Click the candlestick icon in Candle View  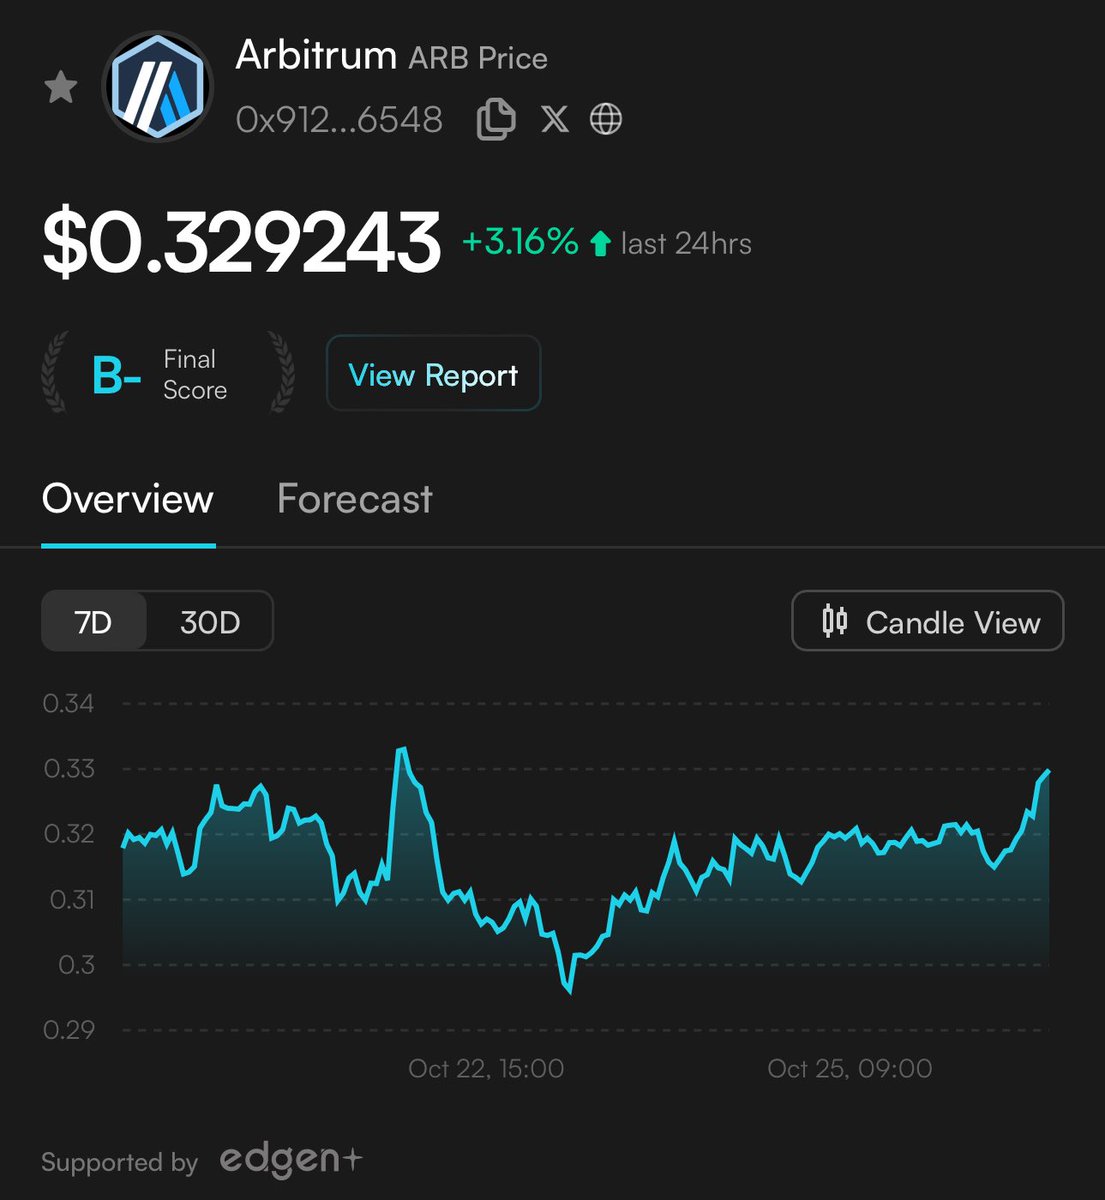pyautogui.click(x=834, y=621)
